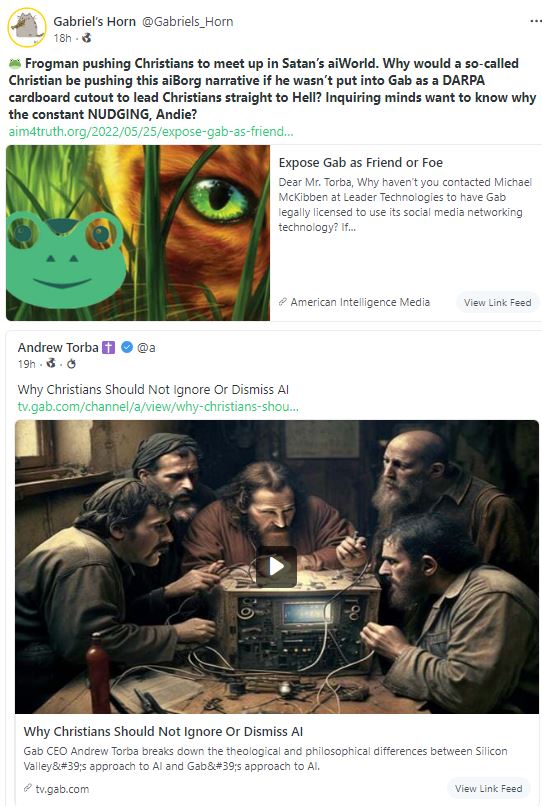Open the three-dot post options menu

click(535, 22)
